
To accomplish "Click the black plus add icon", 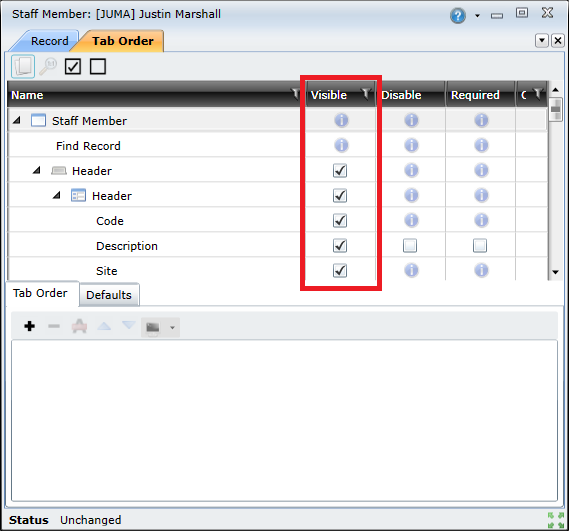I will click(29, 326).
